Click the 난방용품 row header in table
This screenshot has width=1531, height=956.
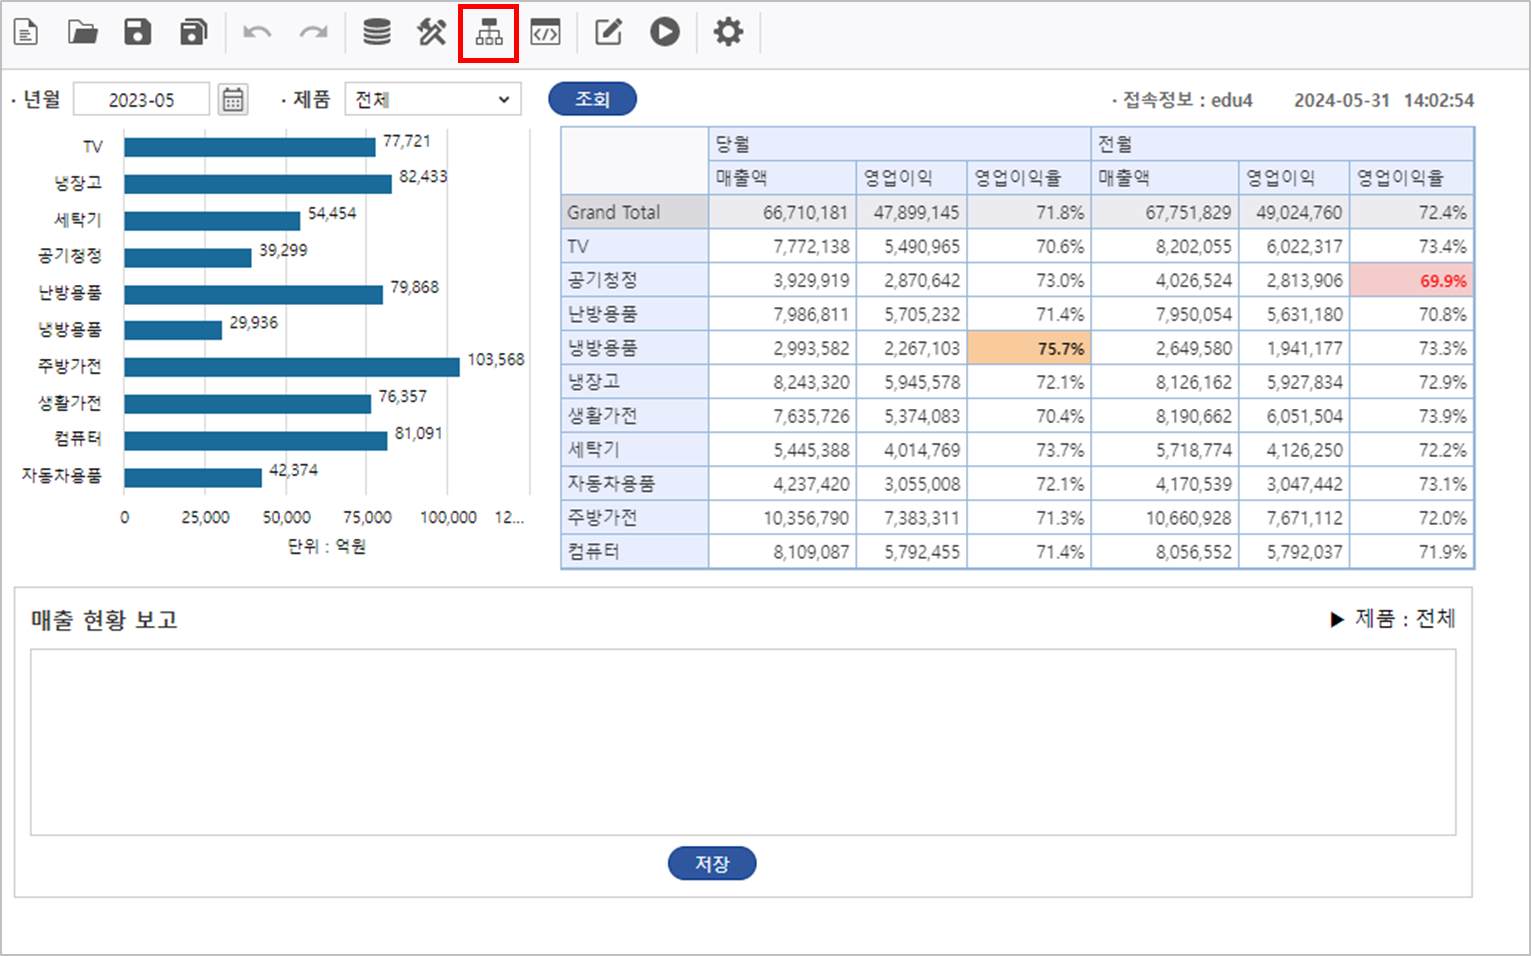[635, 314]
